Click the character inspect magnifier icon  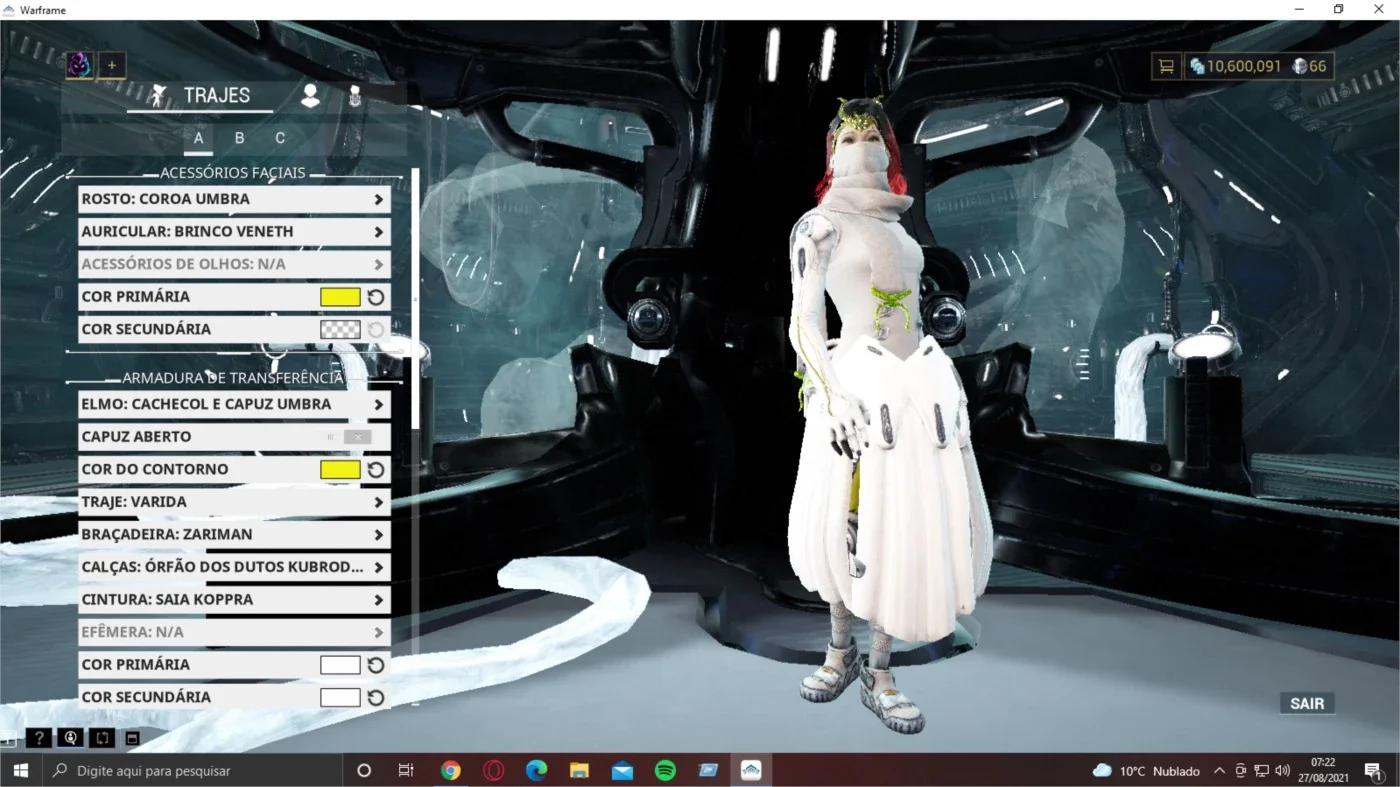click(x=70, y=738)
